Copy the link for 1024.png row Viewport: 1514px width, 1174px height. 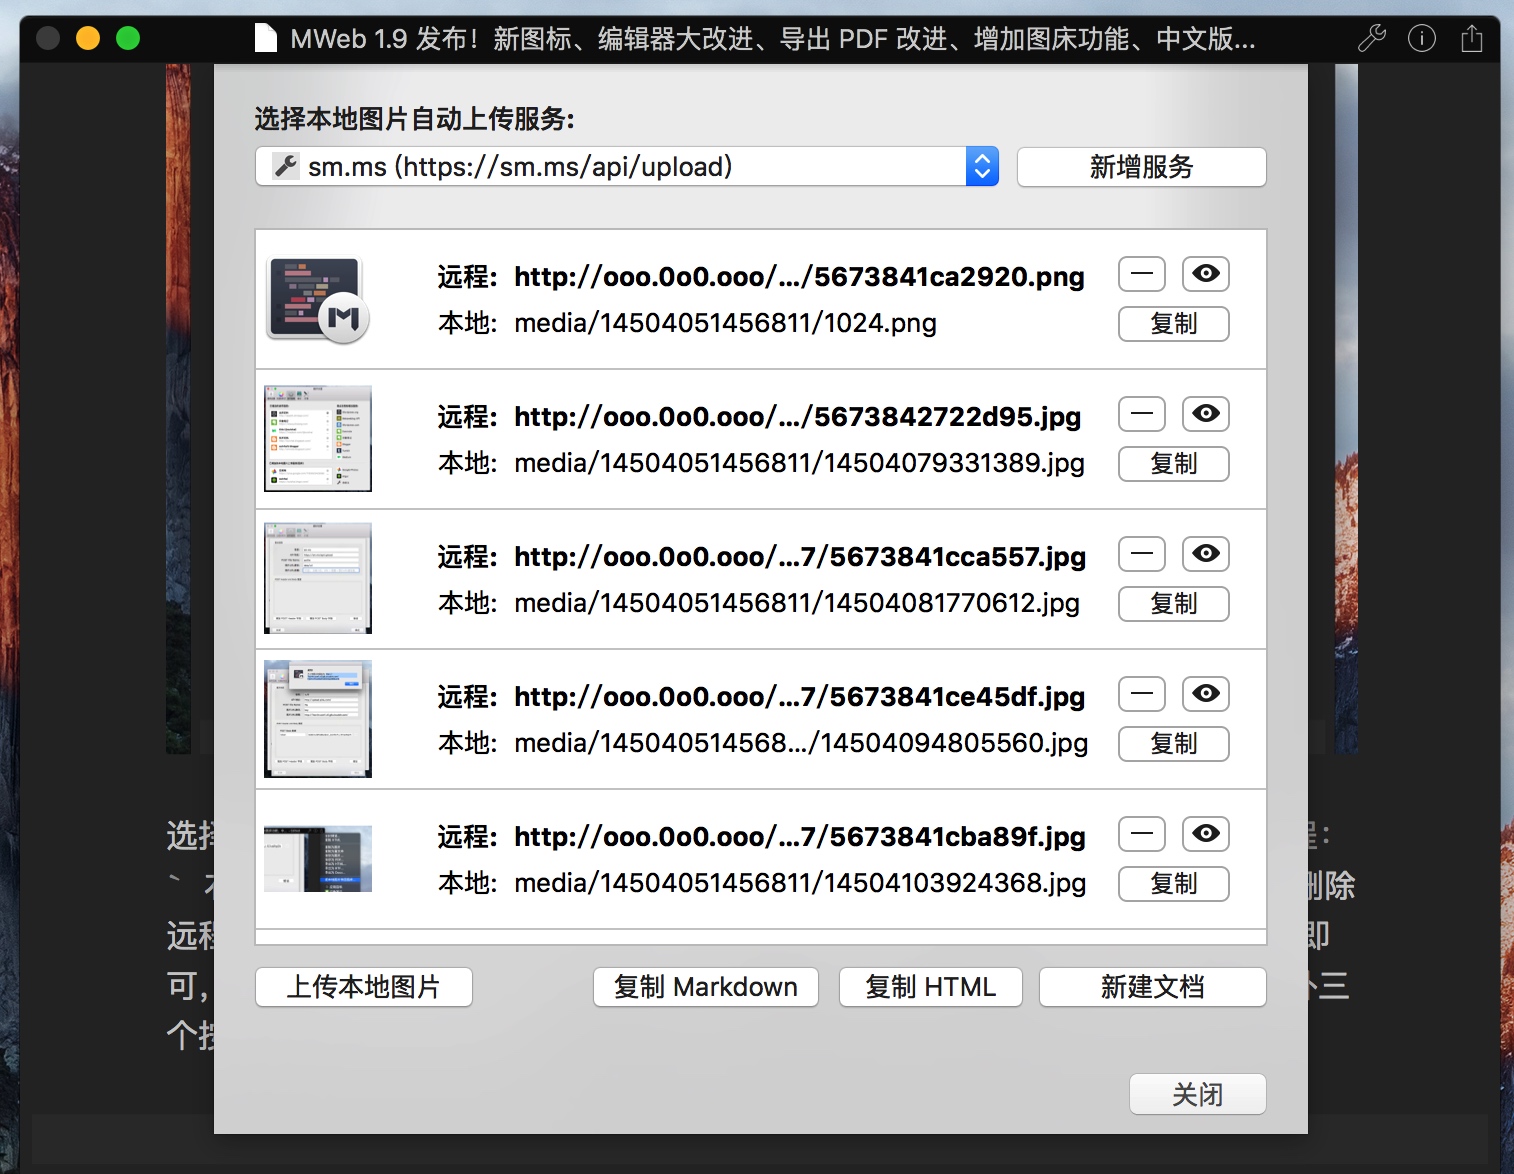tap(1174, 324)
